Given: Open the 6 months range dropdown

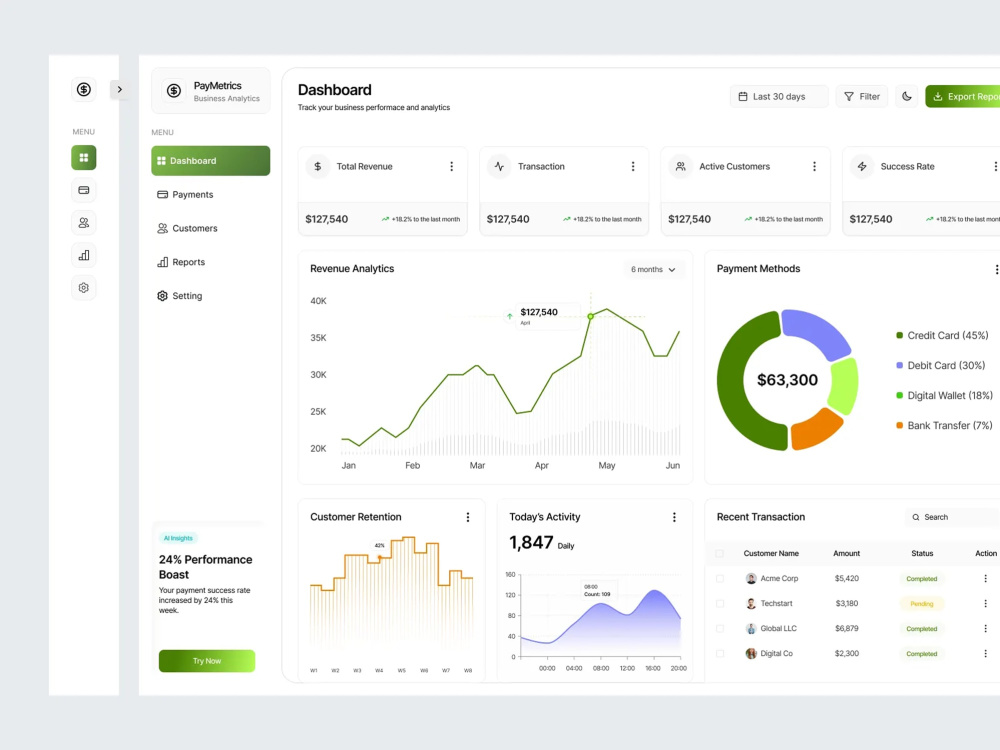Looking at the screenshot, I should click(653, 270).
